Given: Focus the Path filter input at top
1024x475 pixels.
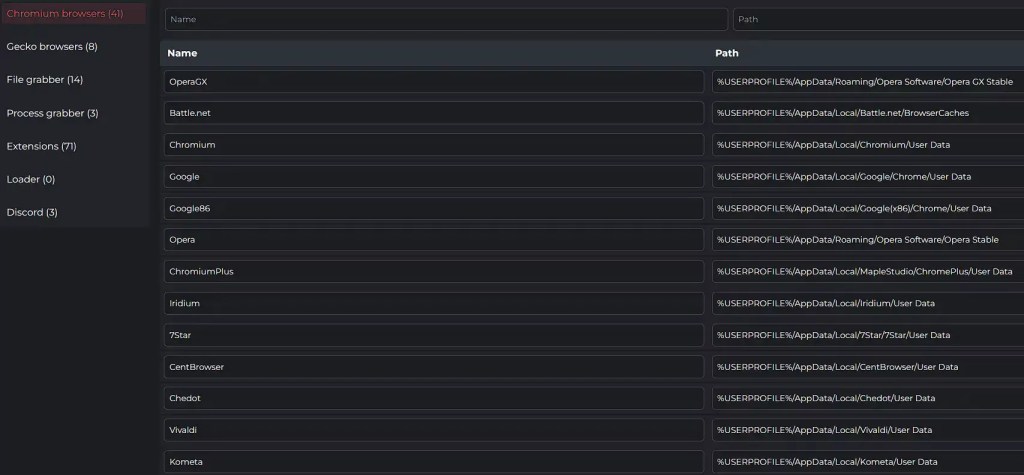Looking at the screenshot, I should coord(878,19).
